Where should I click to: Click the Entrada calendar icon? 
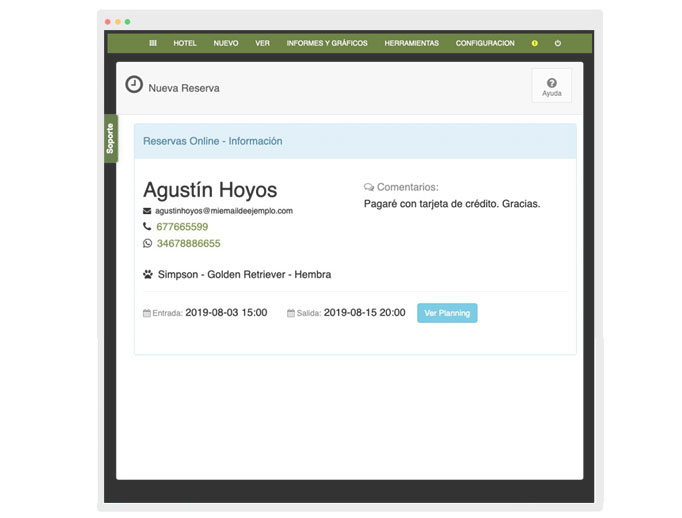click(x=147, y=313)
